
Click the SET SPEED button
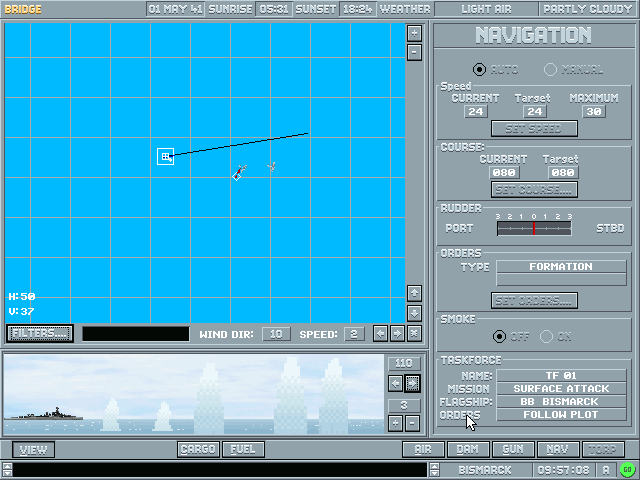click(x=534, y=129)
